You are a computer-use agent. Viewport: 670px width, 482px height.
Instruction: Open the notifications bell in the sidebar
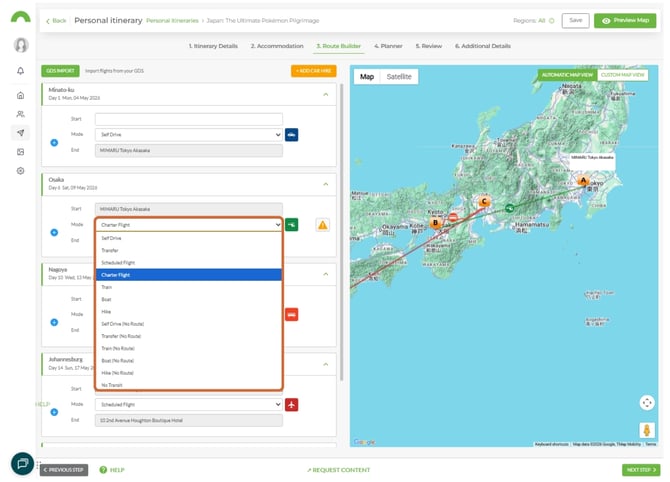coord(21,71)
